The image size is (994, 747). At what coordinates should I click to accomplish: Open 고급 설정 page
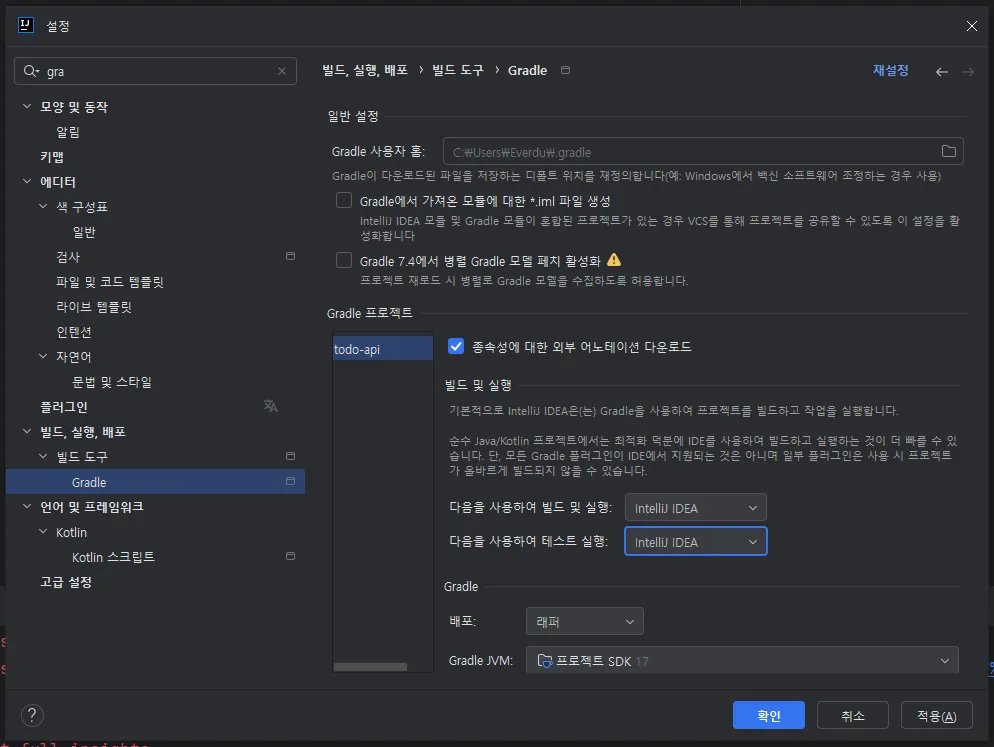click(x=66, y=581)
